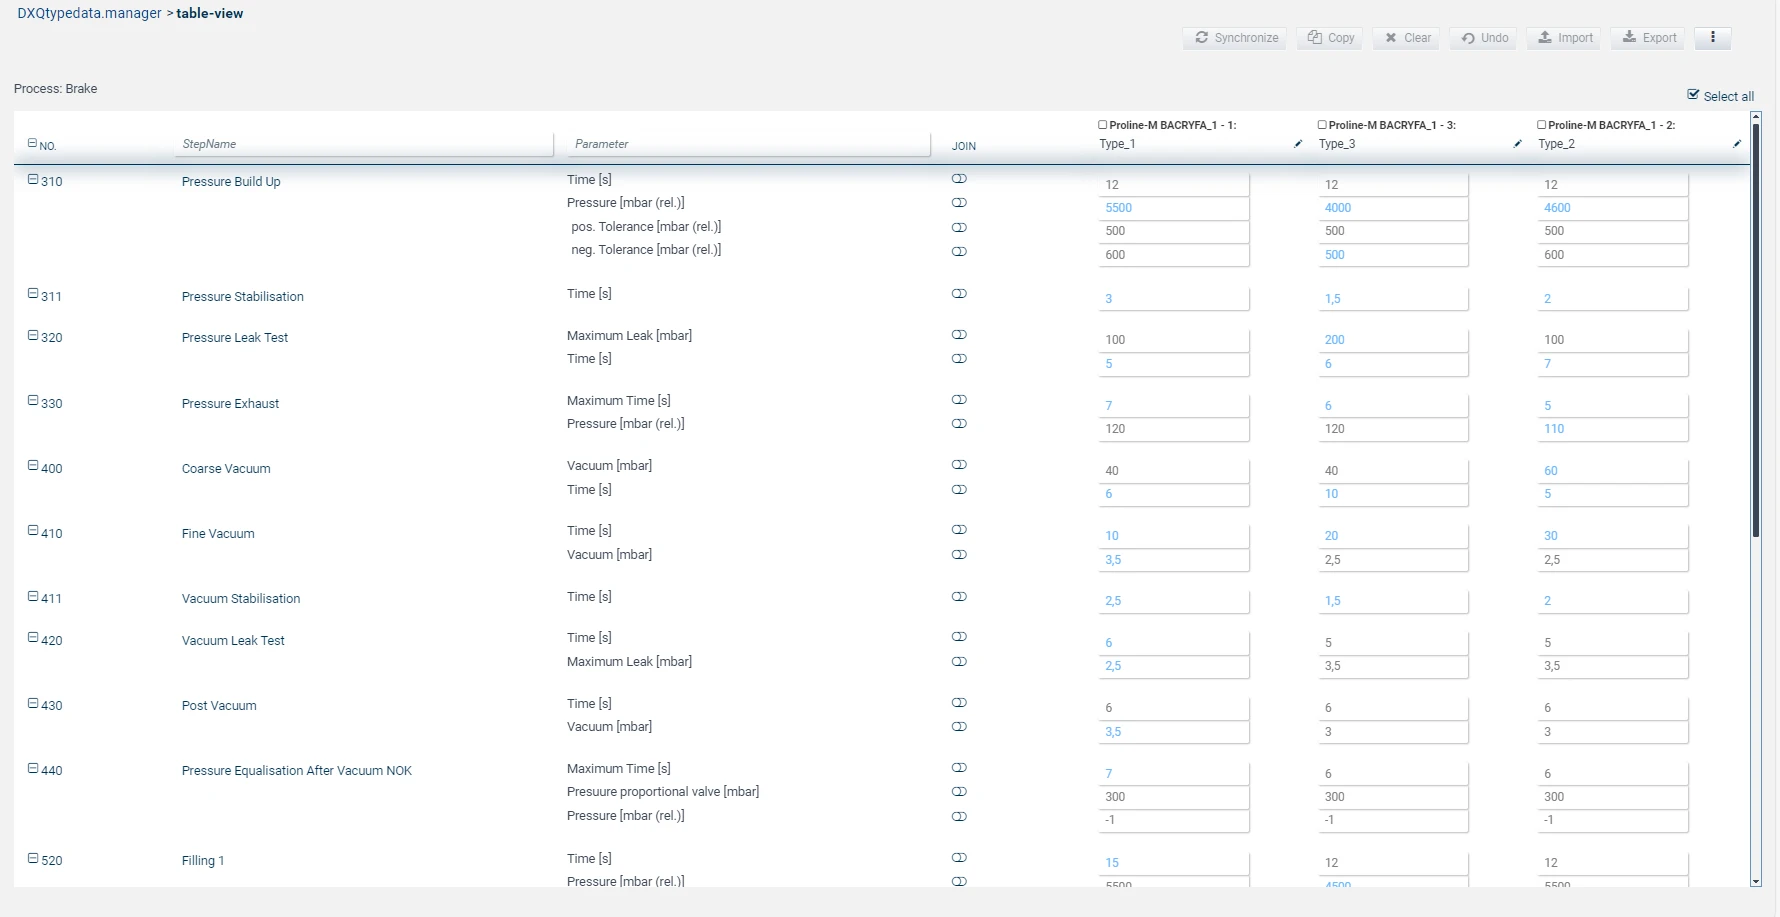Toggle join icon for Pressure proportional valve row

coord(959,792)
